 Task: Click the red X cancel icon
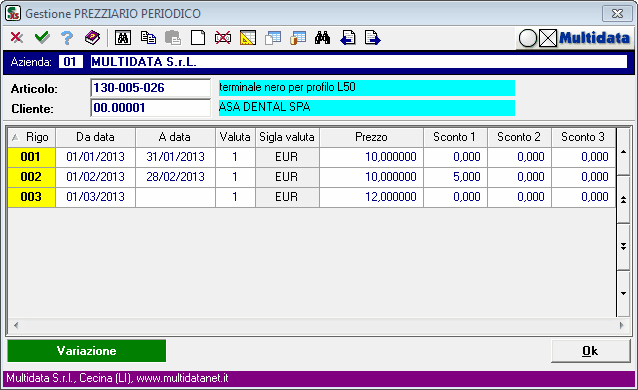click(17, 38)
